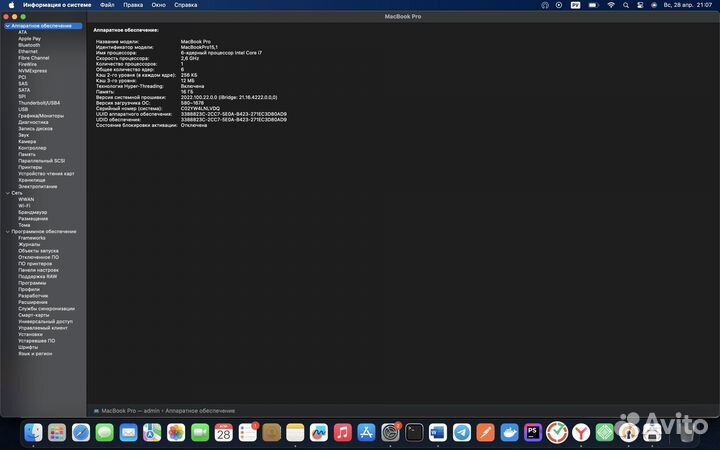Launch Safari from the Dock

pyautogui.click(x=81, y=432)
